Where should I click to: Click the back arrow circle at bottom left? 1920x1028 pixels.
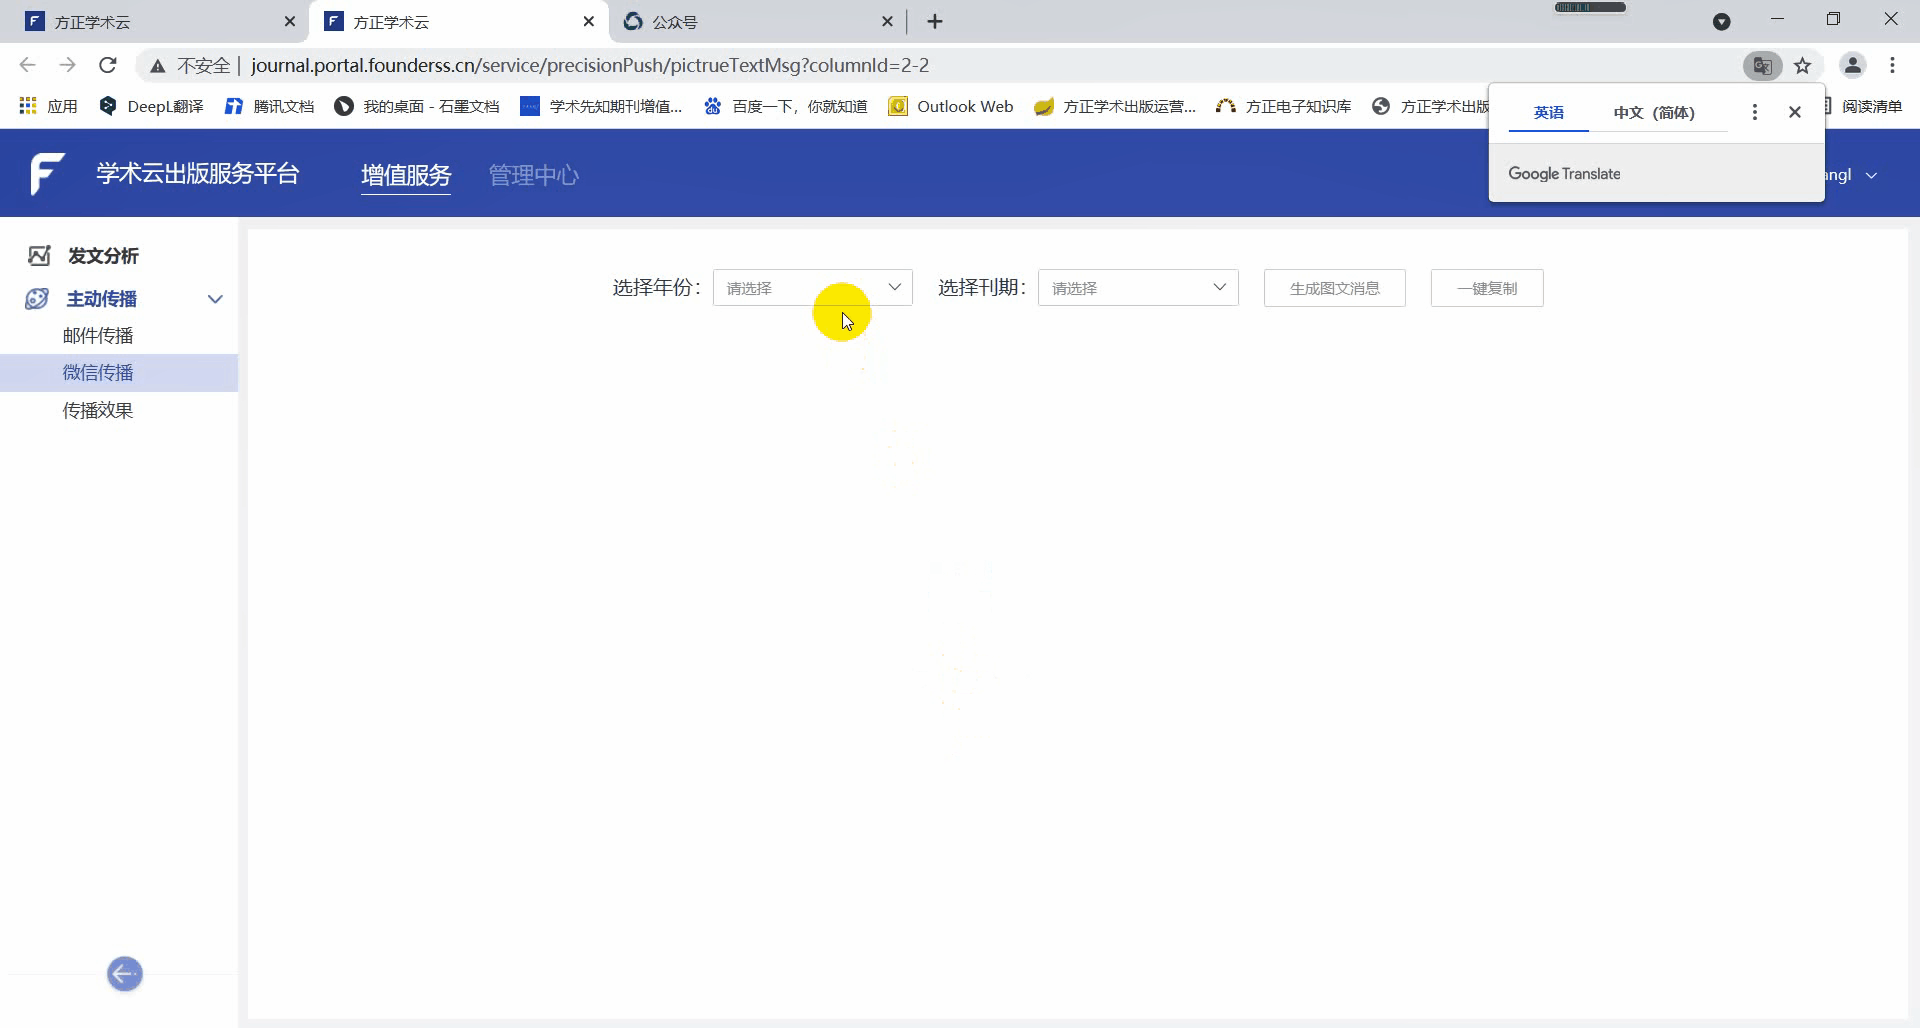pos(124,973)
